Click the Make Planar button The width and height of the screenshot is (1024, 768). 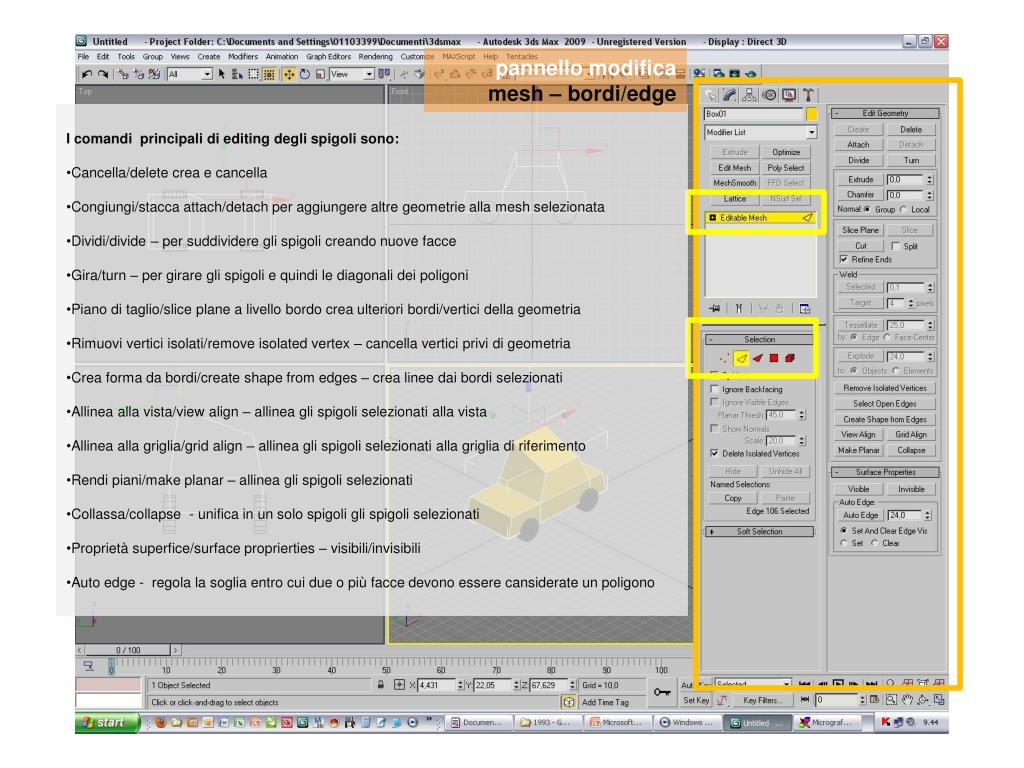point(859,450)
